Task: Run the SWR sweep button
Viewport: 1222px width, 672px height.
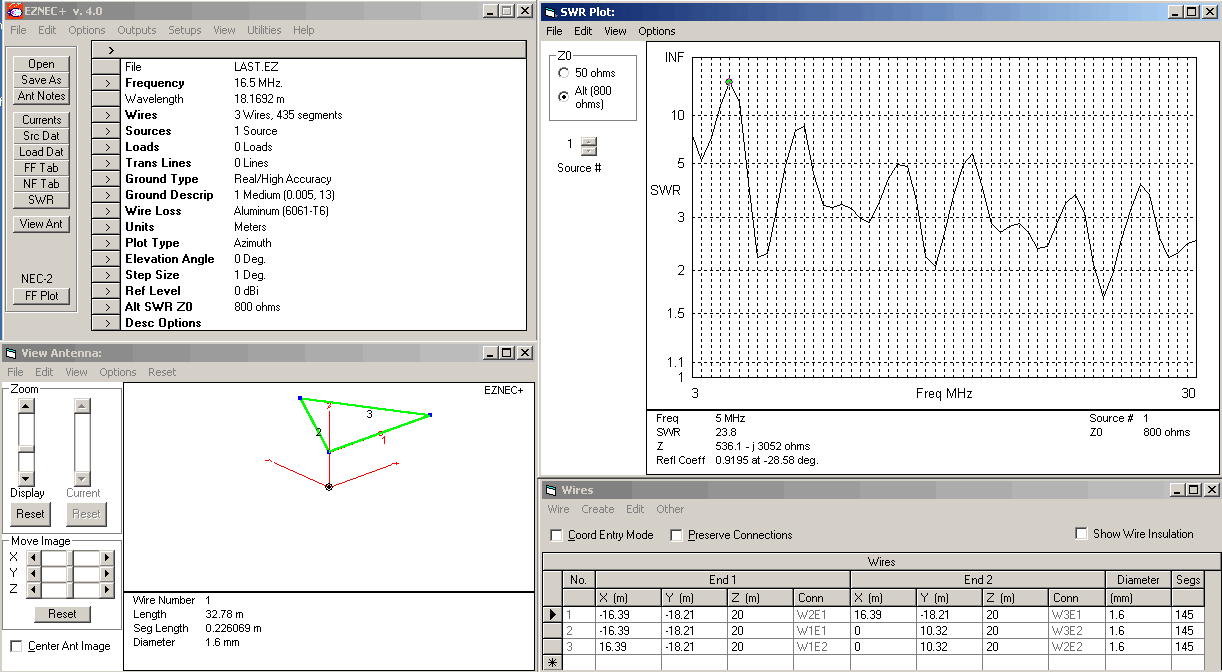Action: coord(41,200)
